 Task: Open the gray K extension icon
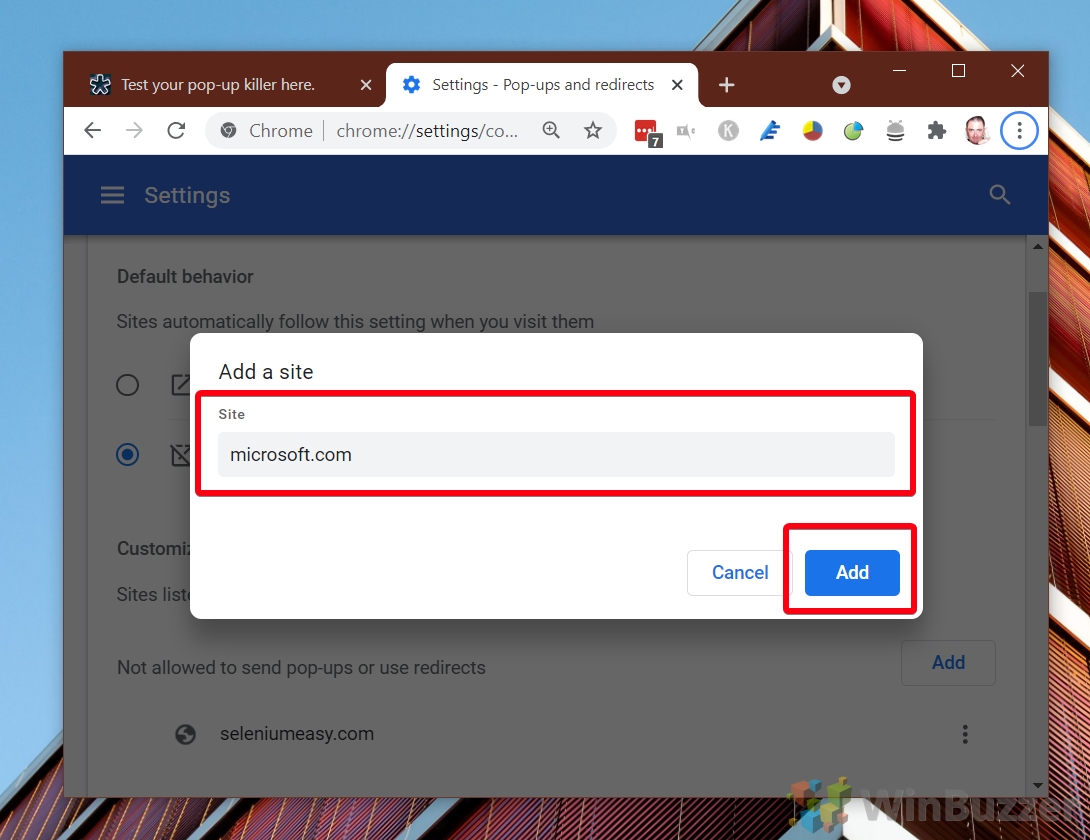coord(728,131)
